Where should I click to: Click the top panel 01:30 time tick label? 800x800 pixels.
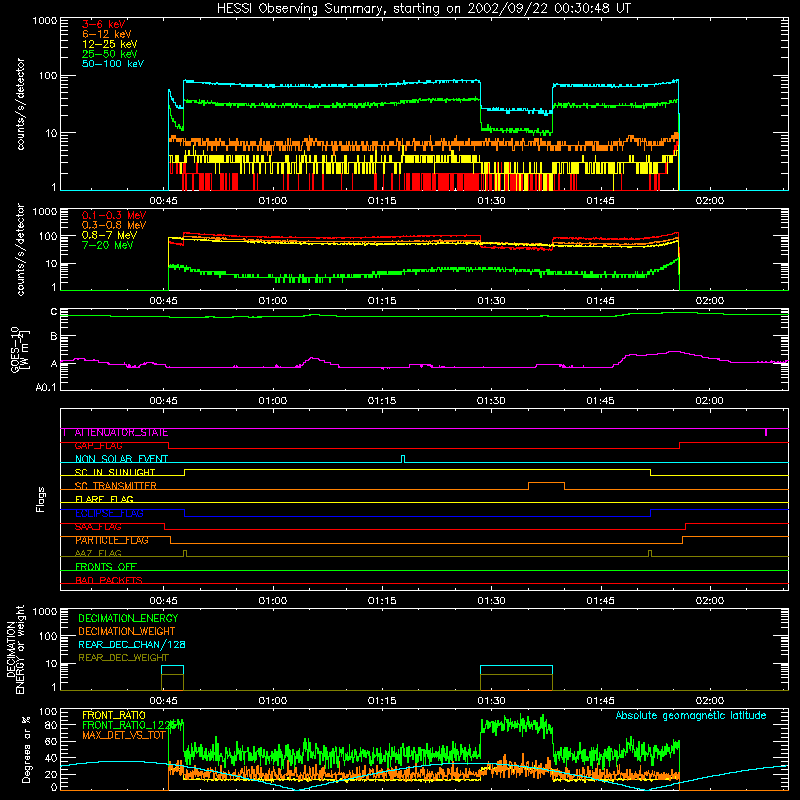(491, 201)
